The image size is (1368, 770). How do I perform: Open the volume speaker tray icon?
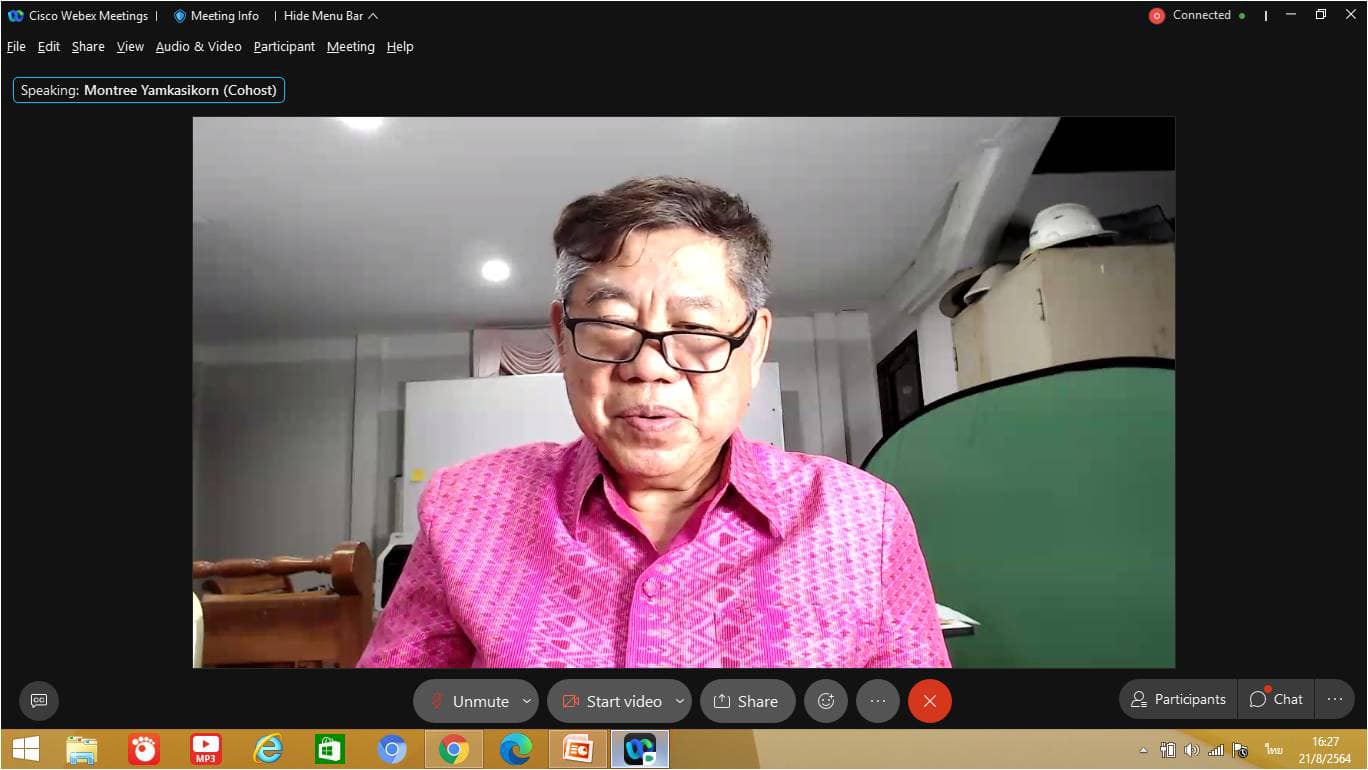pyautogui.click(x=1192, y=750)
